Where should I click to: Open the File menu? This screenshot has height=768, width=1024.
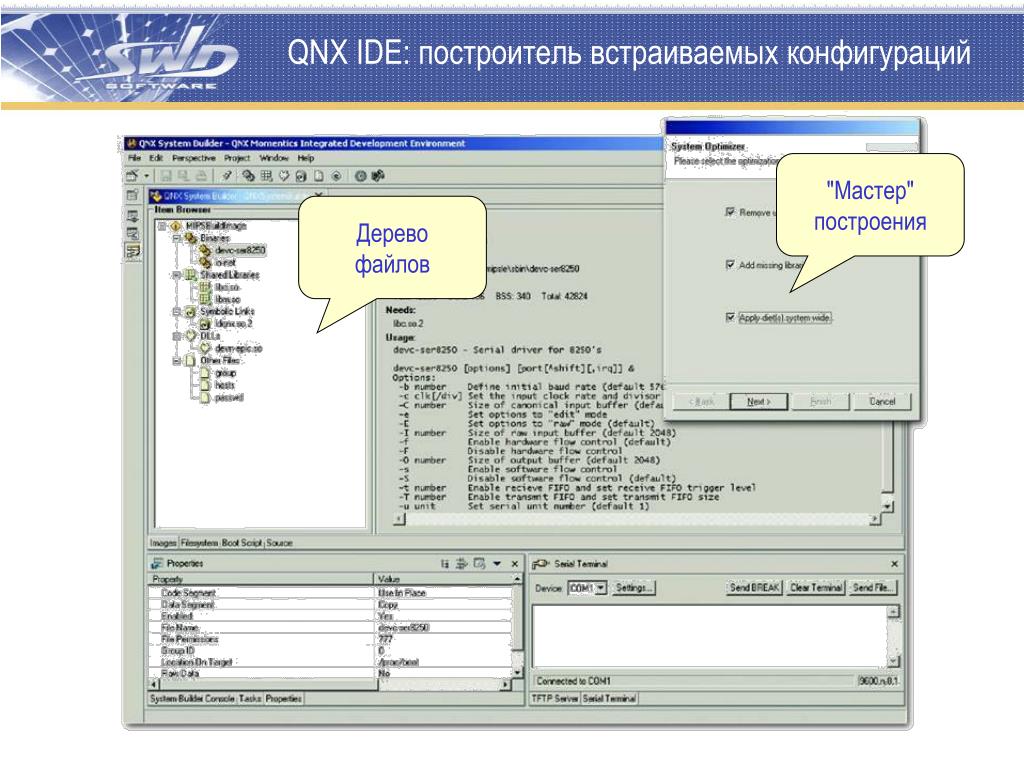135,158
